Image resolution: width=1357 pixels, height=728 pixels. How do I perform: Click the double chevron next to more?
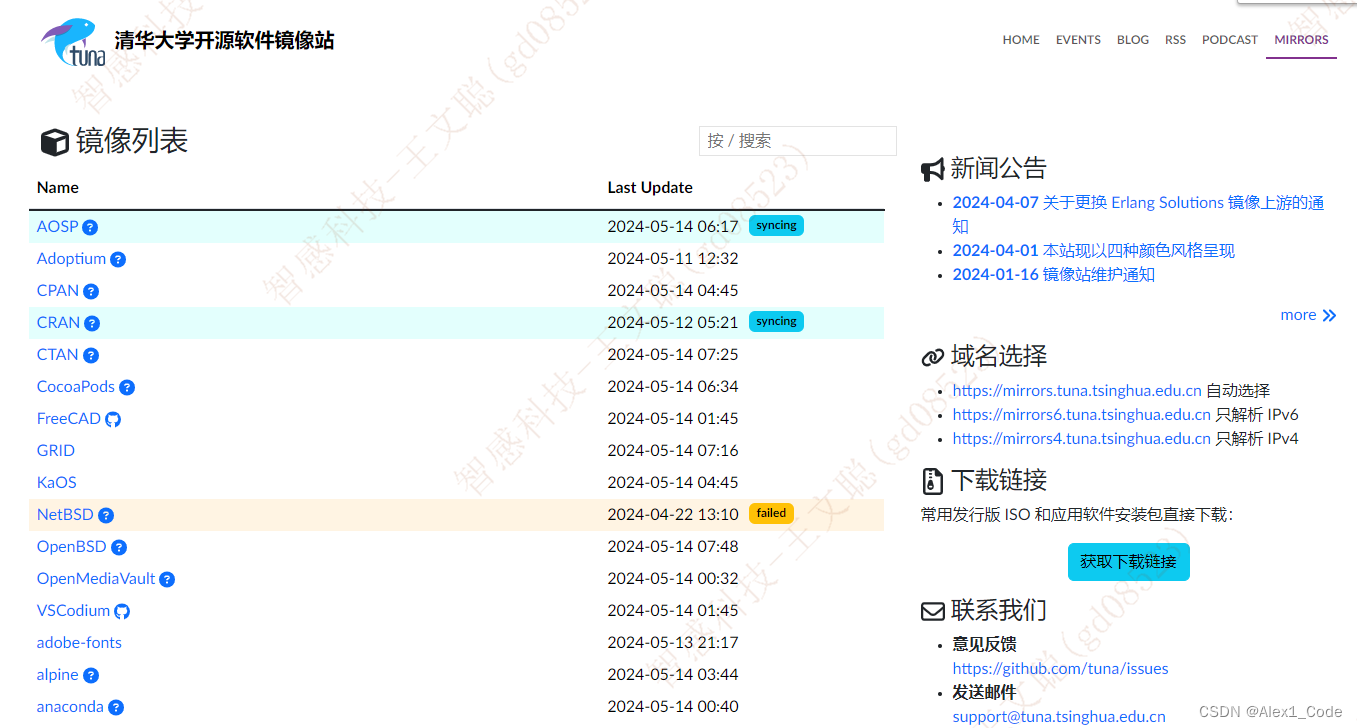click(x=1329, y=315)
